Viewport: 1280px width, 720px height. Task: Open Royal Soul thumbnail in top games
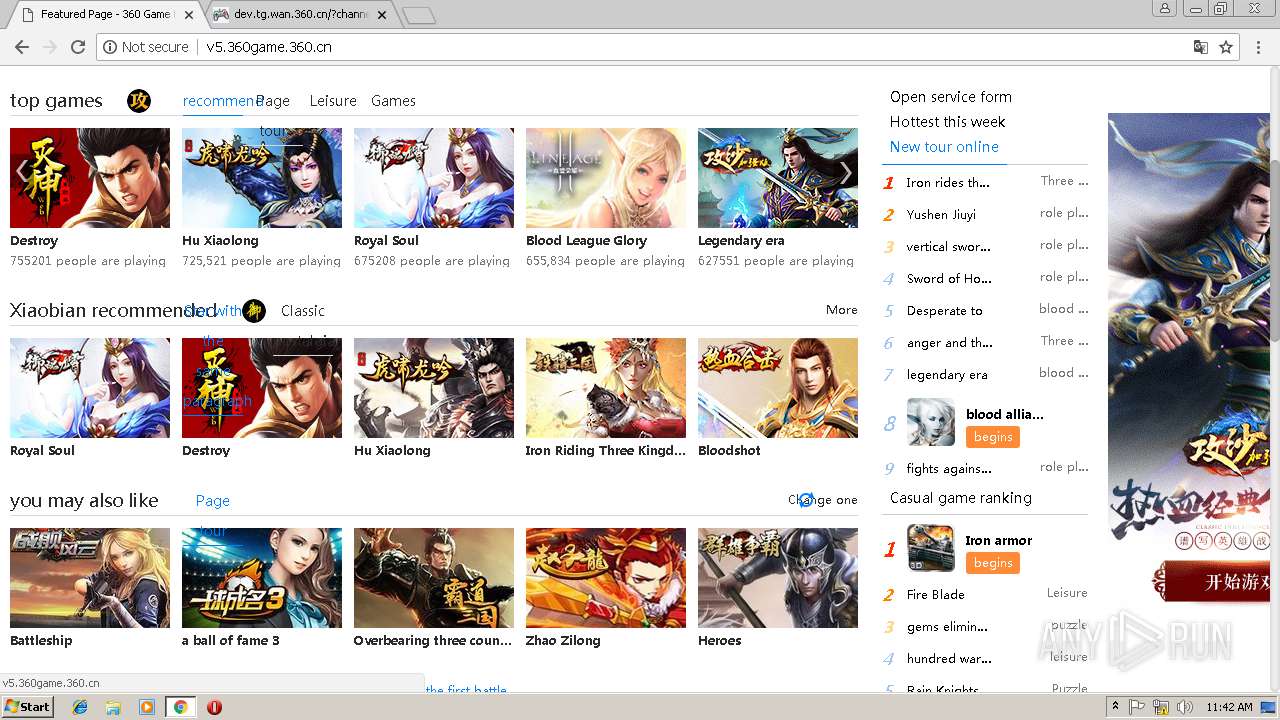[434, 178]
